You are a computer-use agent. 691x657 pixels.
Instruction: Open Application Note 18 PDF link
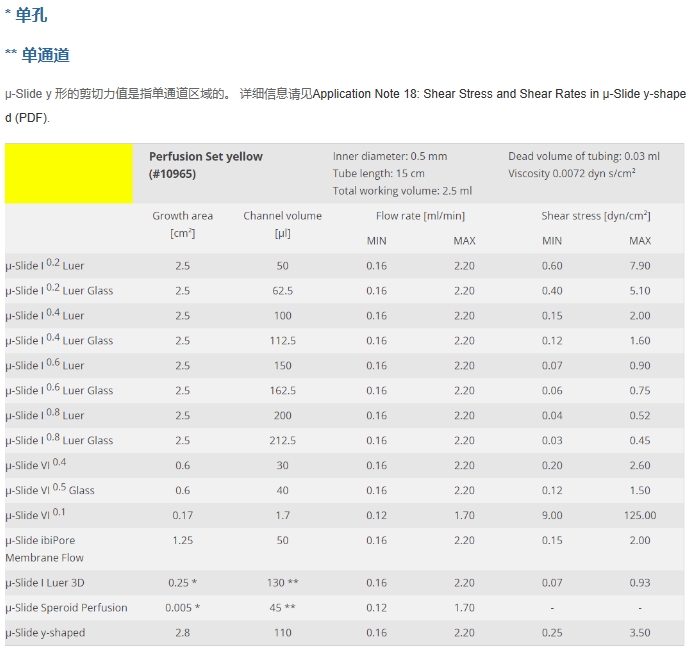[x=346, y=106]
